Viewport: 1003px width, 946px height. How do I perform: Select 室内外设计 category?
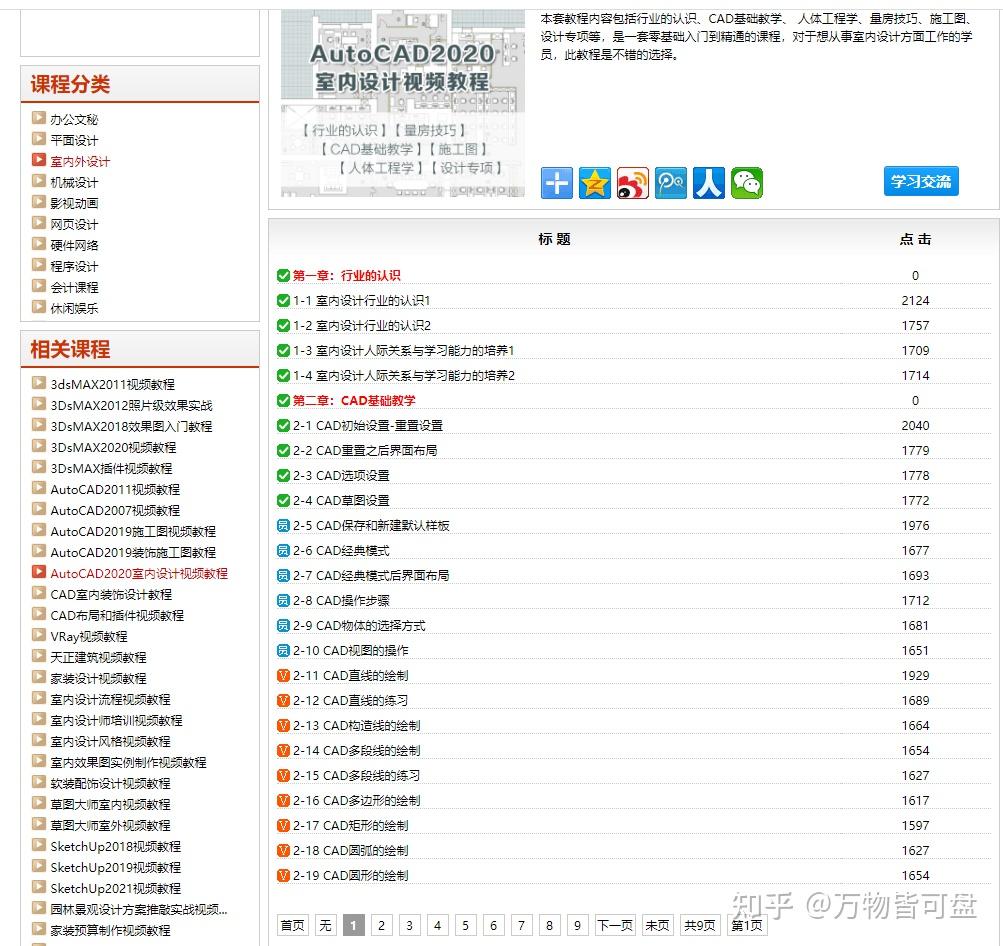(x=80, y=161)
